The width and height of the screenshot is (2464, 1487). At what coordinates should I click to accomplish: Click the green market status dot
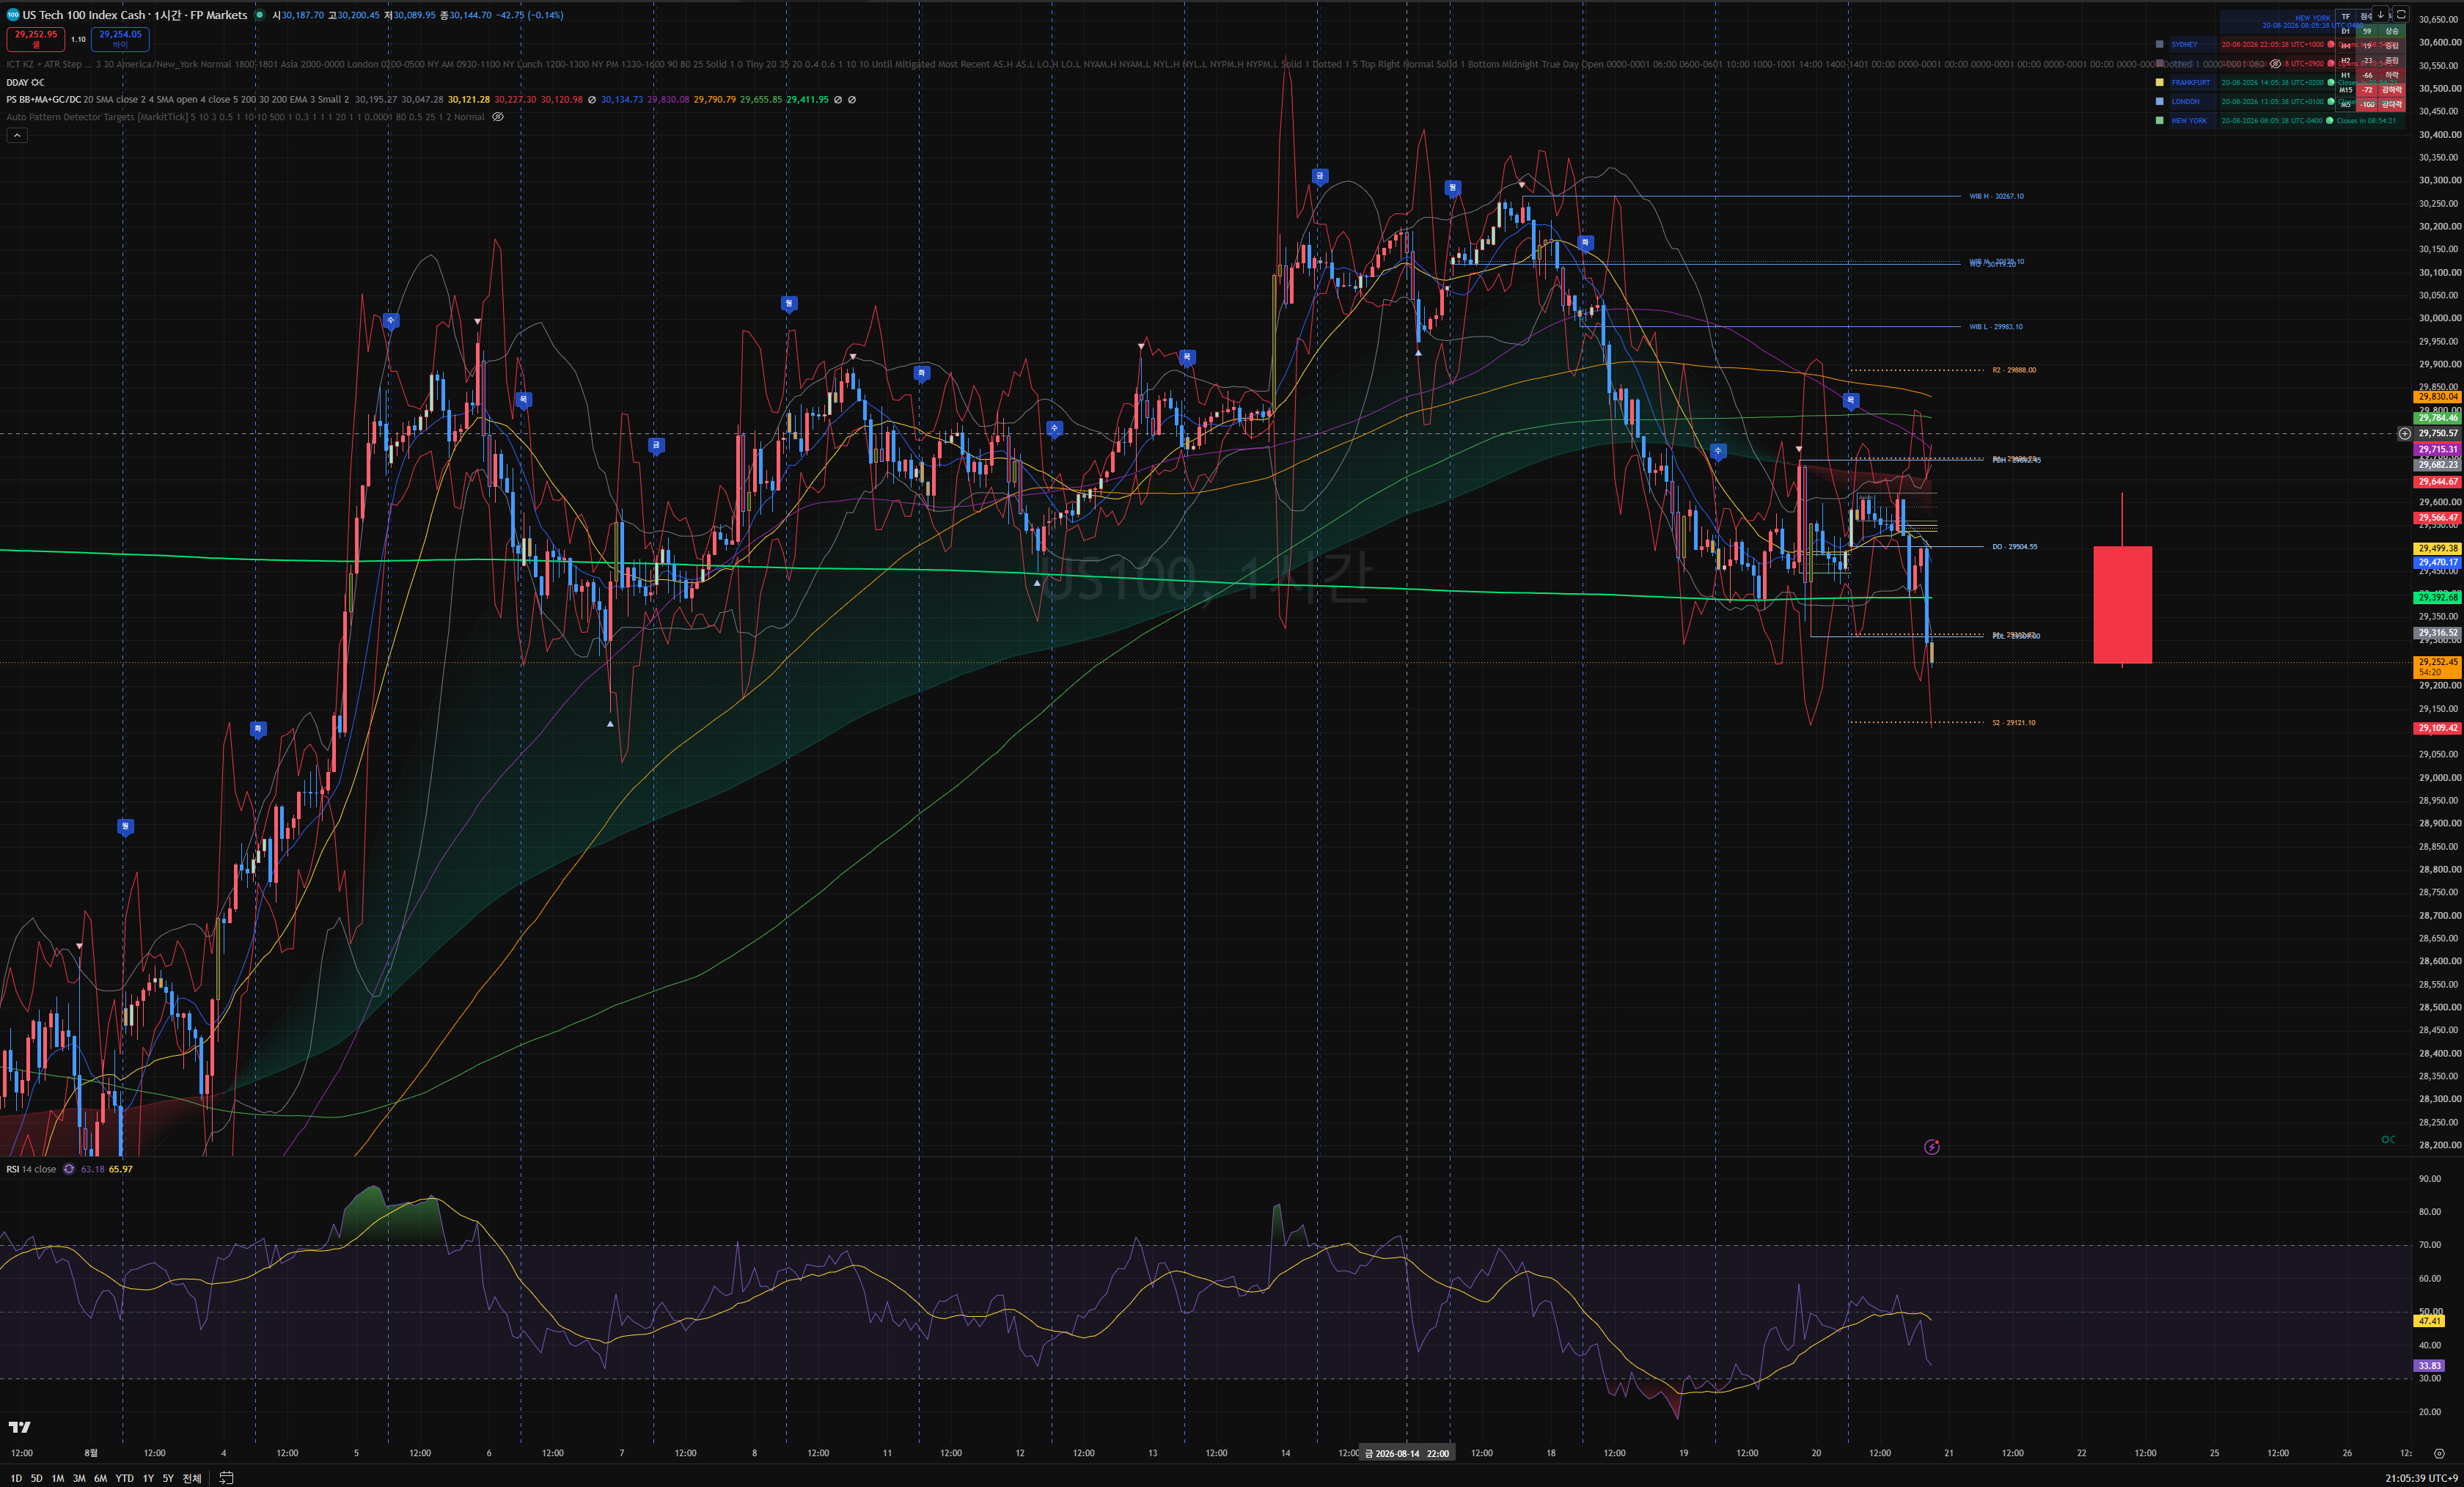(259, 15)
